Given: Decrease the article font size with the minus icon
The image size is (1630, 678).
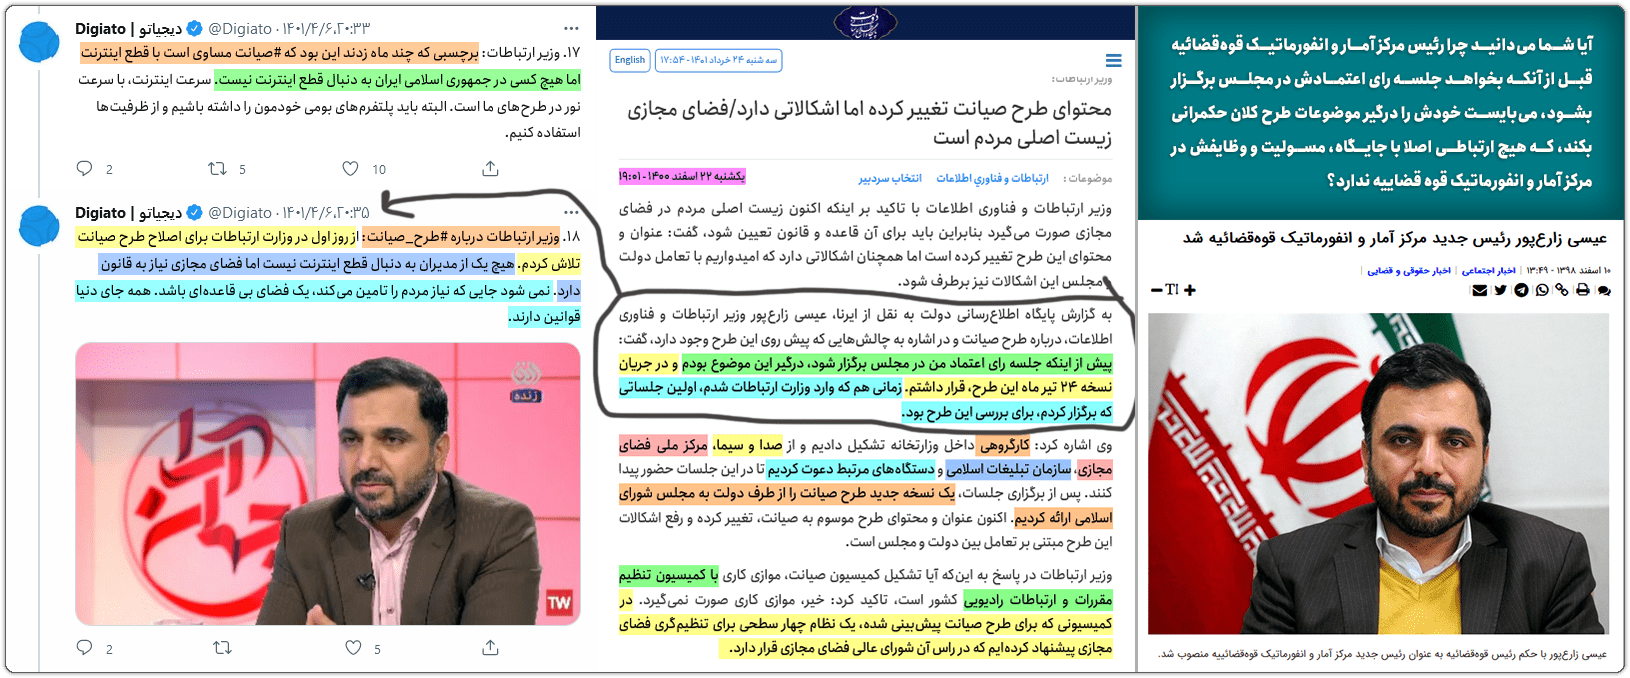Looking at the screenshot, I should [x=1157, y=290].
